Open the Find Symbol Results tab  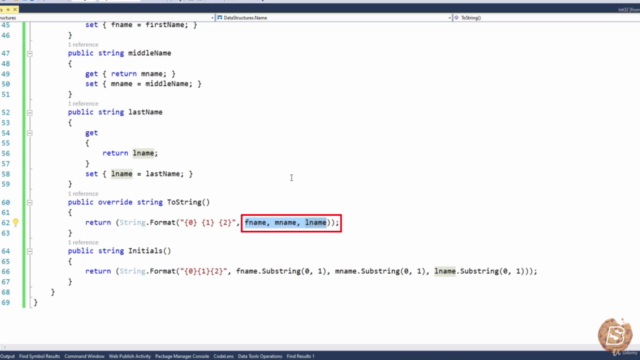click(x=39, y=356)
